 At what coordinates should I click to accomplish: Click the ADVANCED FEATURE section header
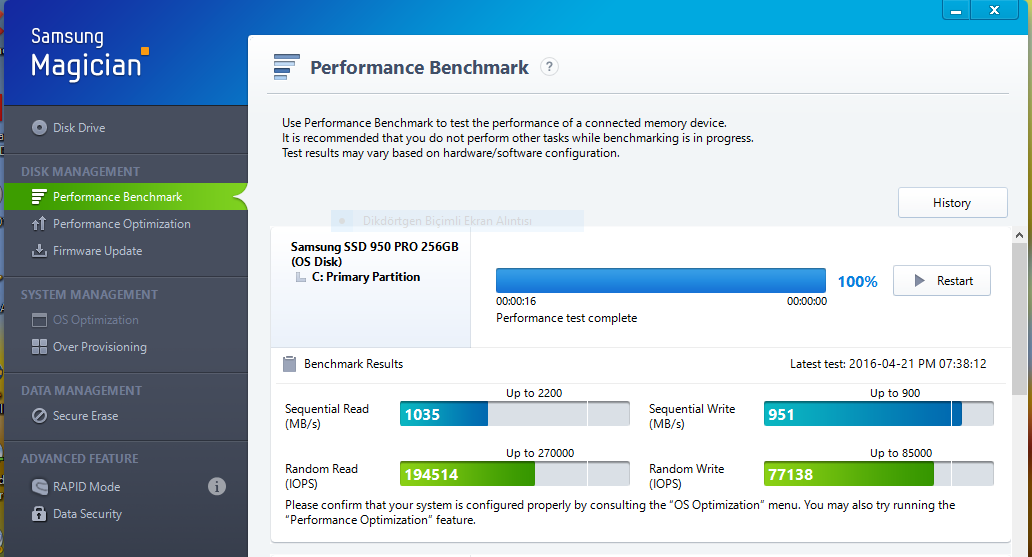click(x=80, y=458)
